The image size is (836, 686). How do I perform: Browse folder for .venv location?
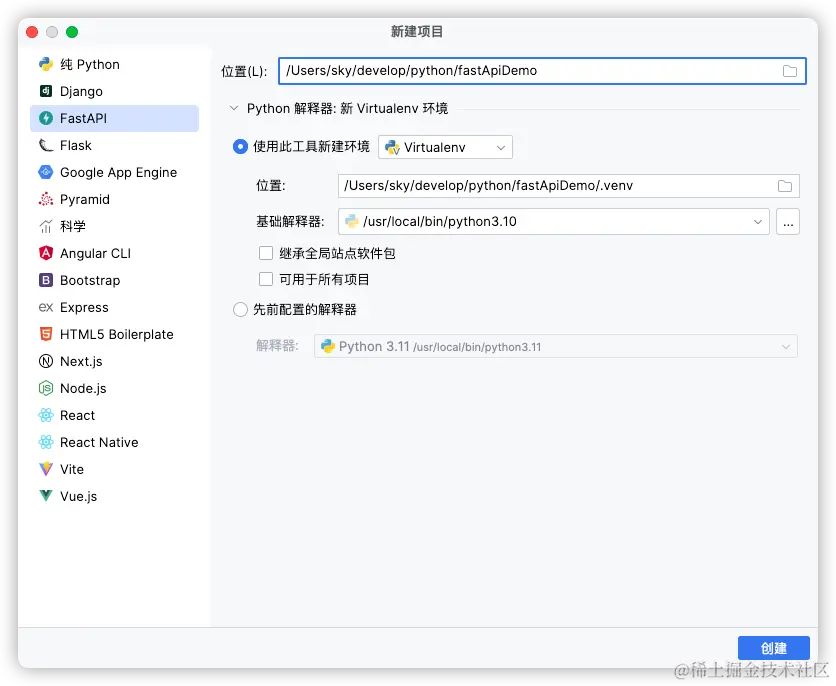[785, 186]
